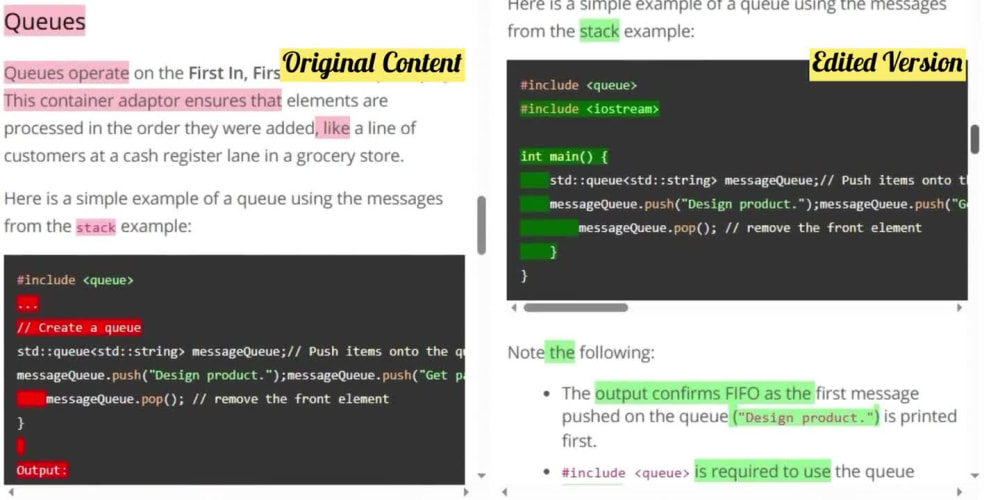1000x500 pixels.
Task: Click "messageQueue.pop();" line in edited pane
Action: 721,228
